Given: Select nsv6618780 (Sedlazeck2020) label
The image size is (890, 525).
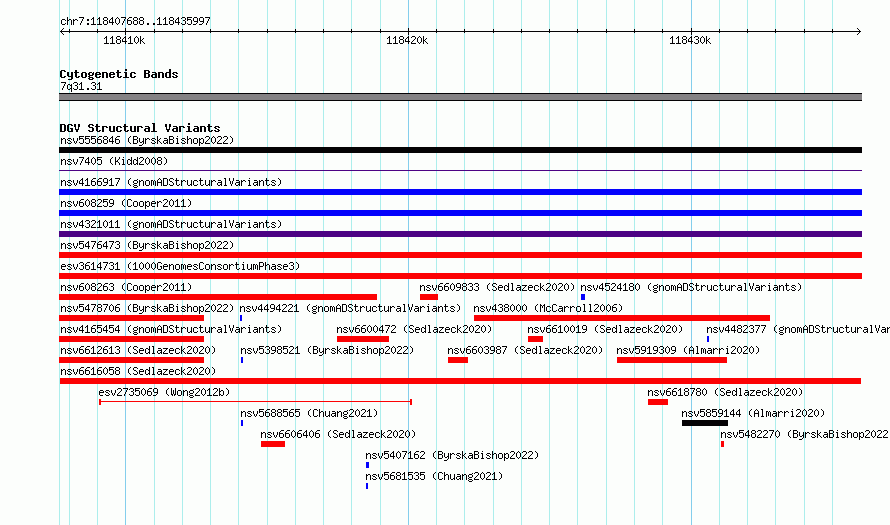Looking at the screenshot, I should pos(725,392).
